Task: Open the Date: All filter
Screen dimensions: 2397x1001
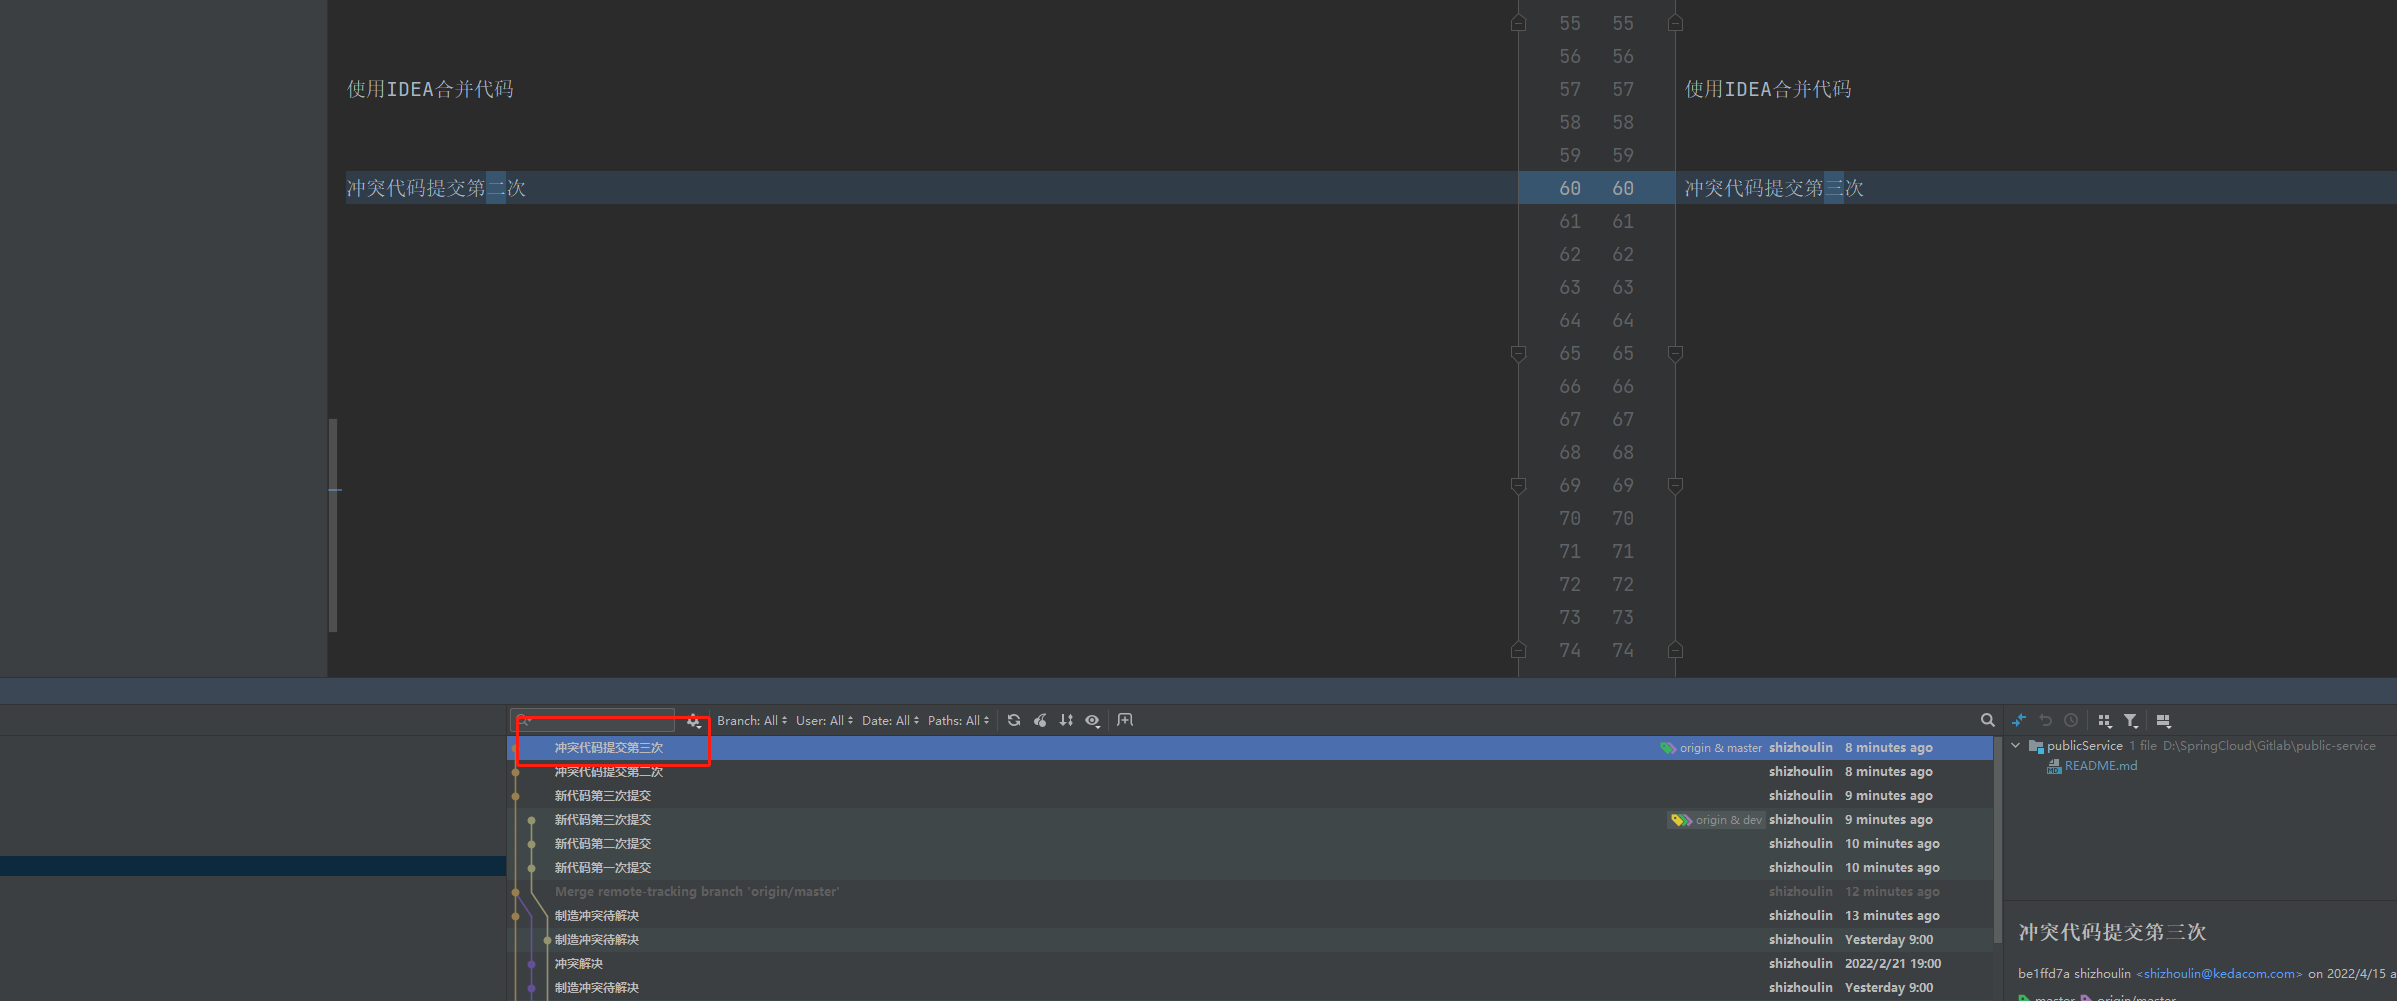Action: pos(890,720)
